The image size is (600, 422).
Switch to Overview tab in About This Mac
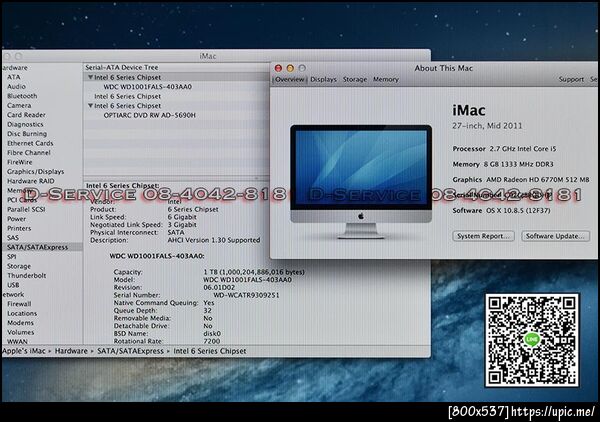[290, 79]
